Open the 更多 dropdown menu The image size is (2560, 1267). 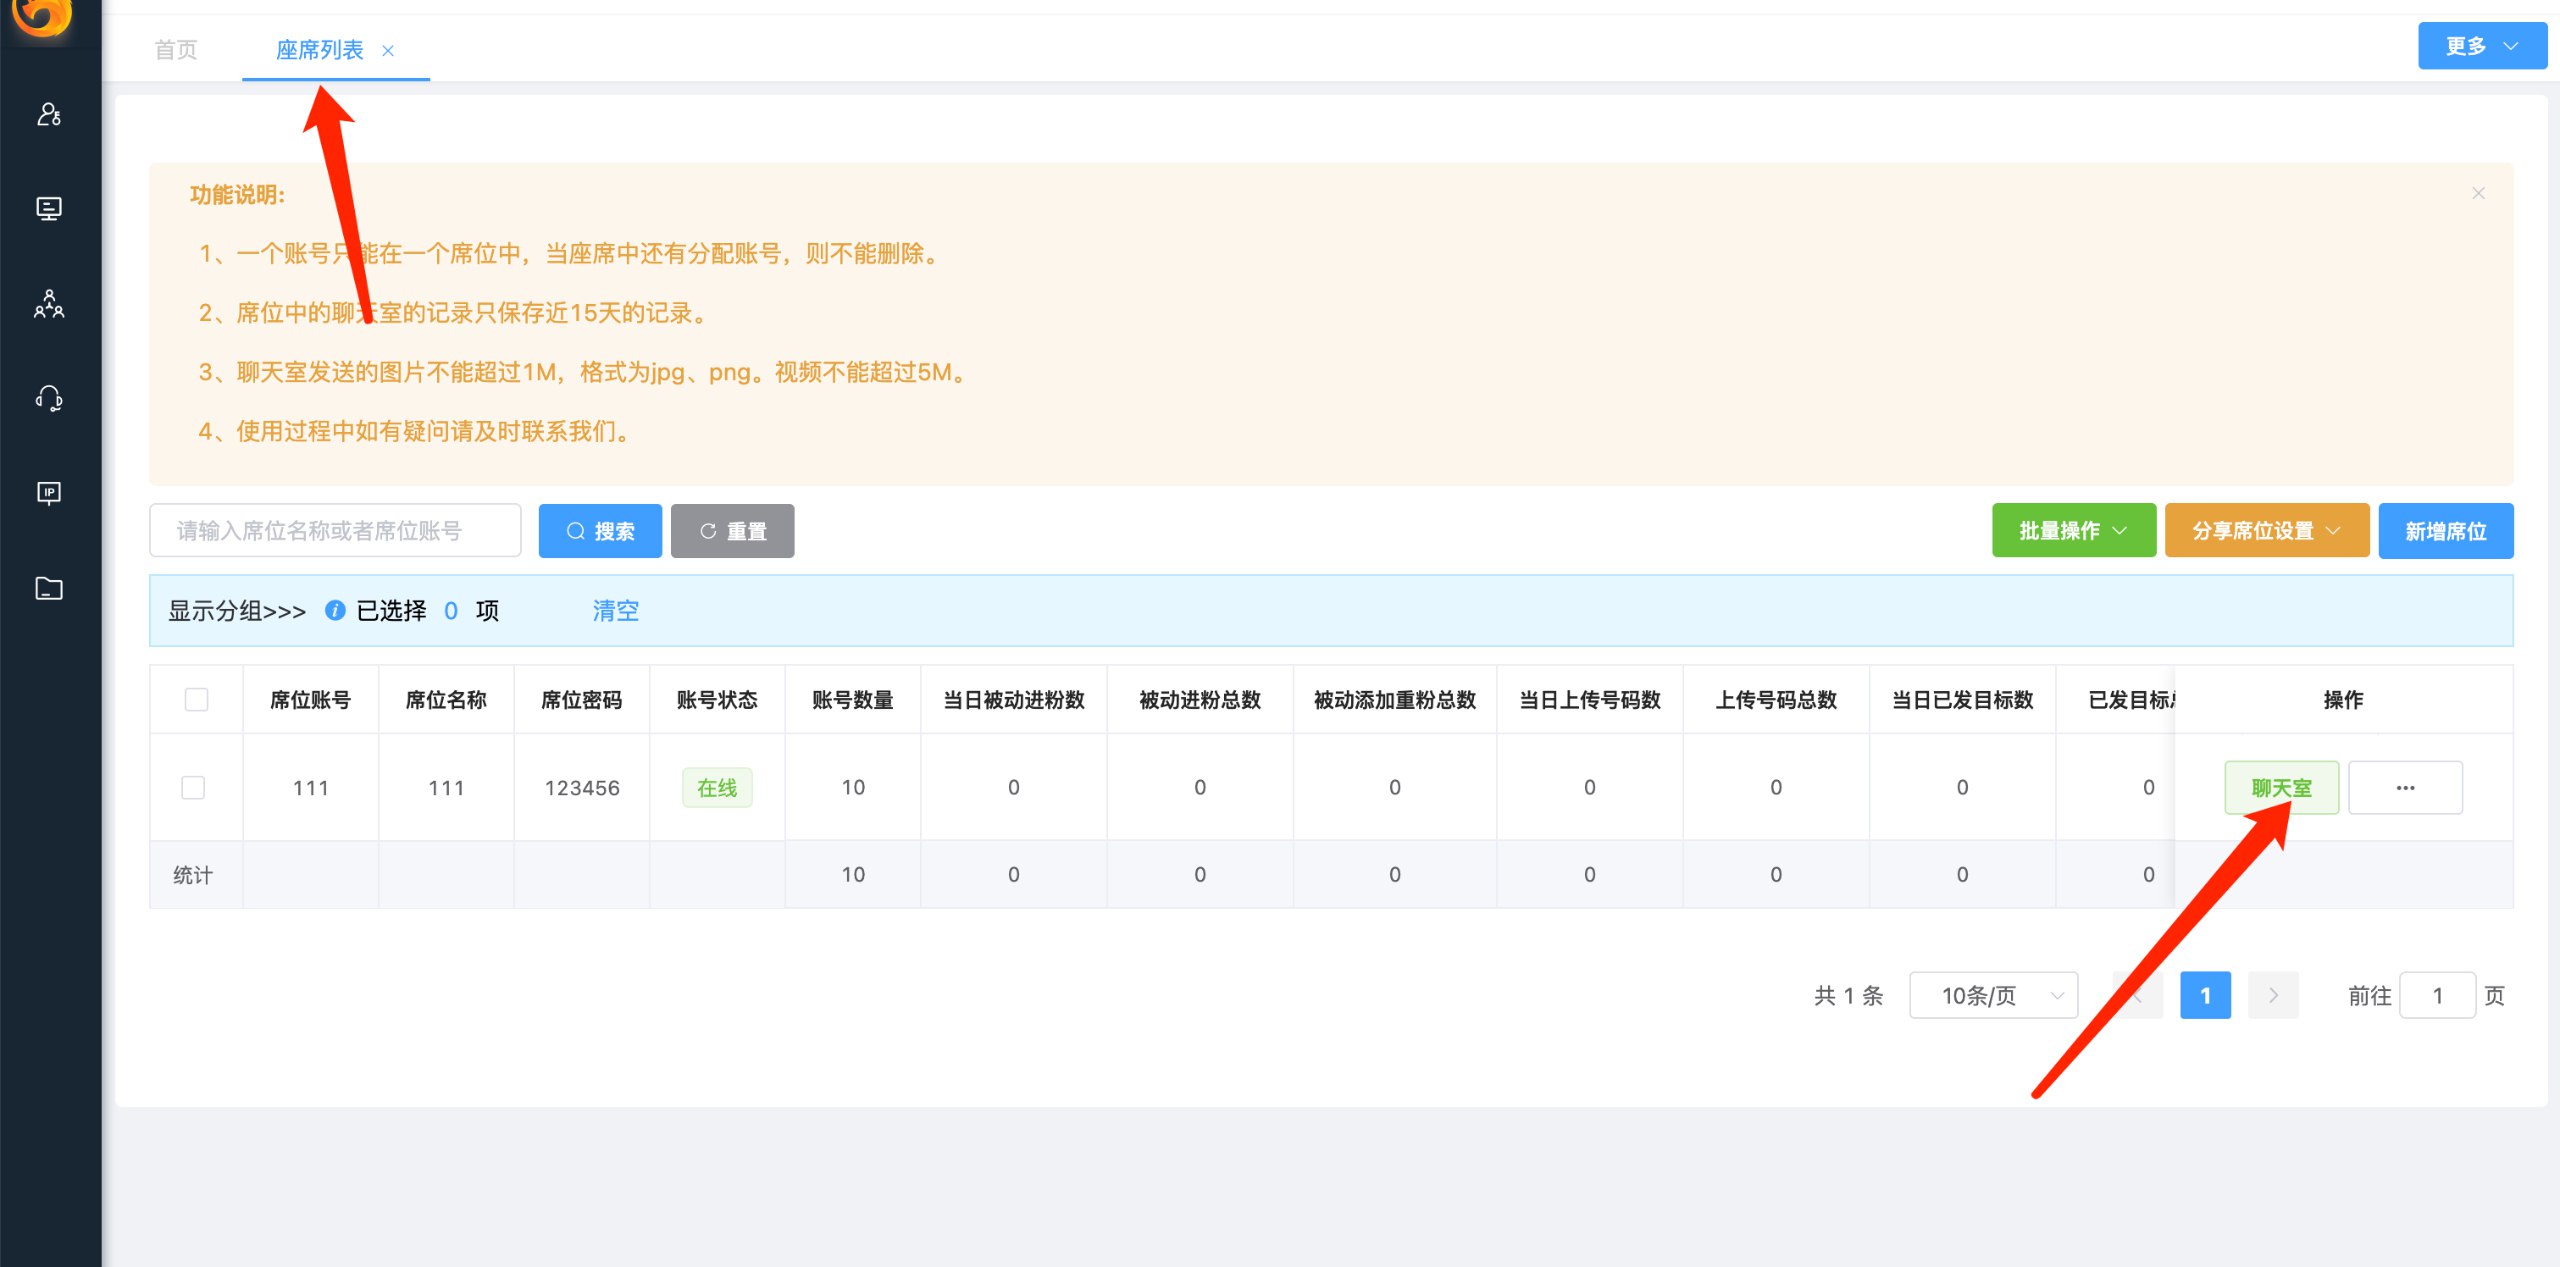click(x=2481, y=46)
